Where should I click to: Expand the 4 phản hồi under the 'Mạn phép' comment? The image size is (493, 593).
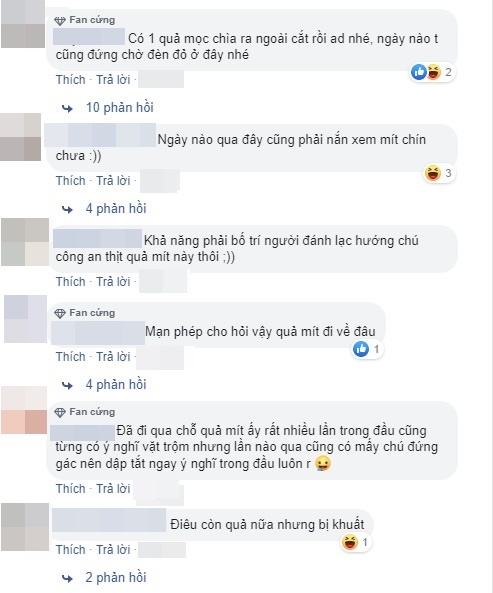point(116,385)
